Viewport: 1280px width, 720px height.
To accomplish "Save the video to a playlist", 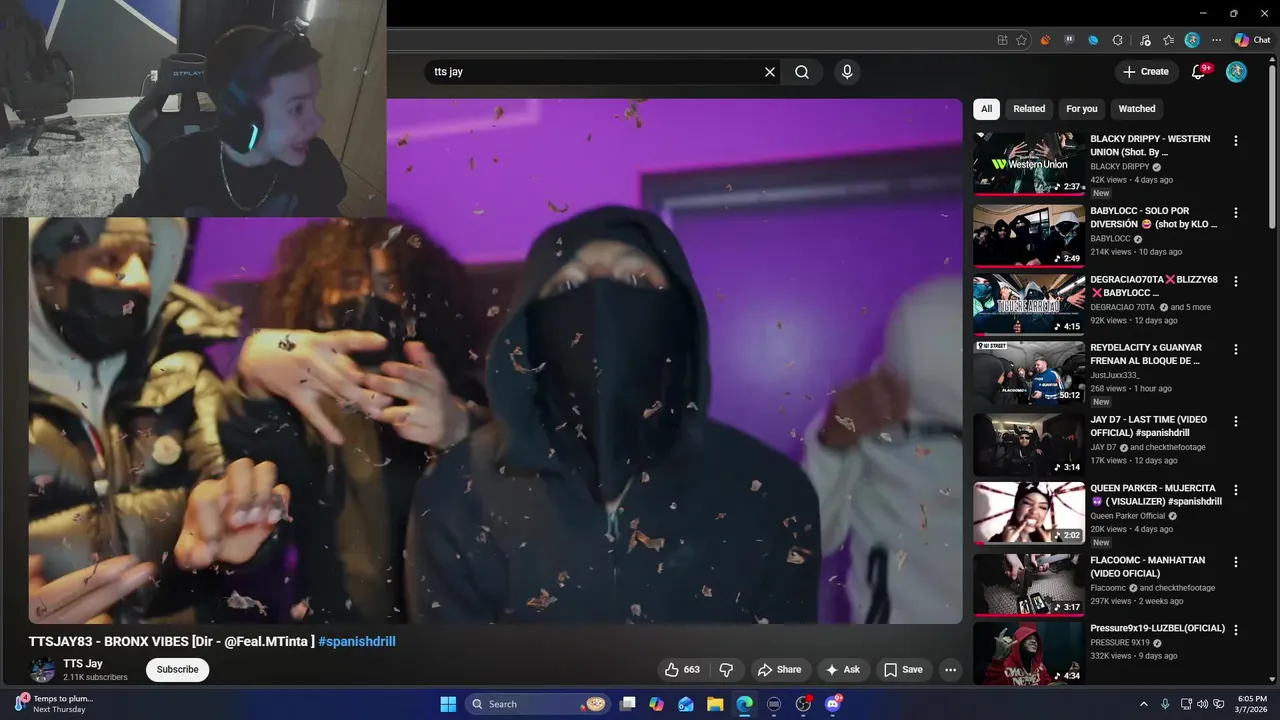I will pos(903,670).
